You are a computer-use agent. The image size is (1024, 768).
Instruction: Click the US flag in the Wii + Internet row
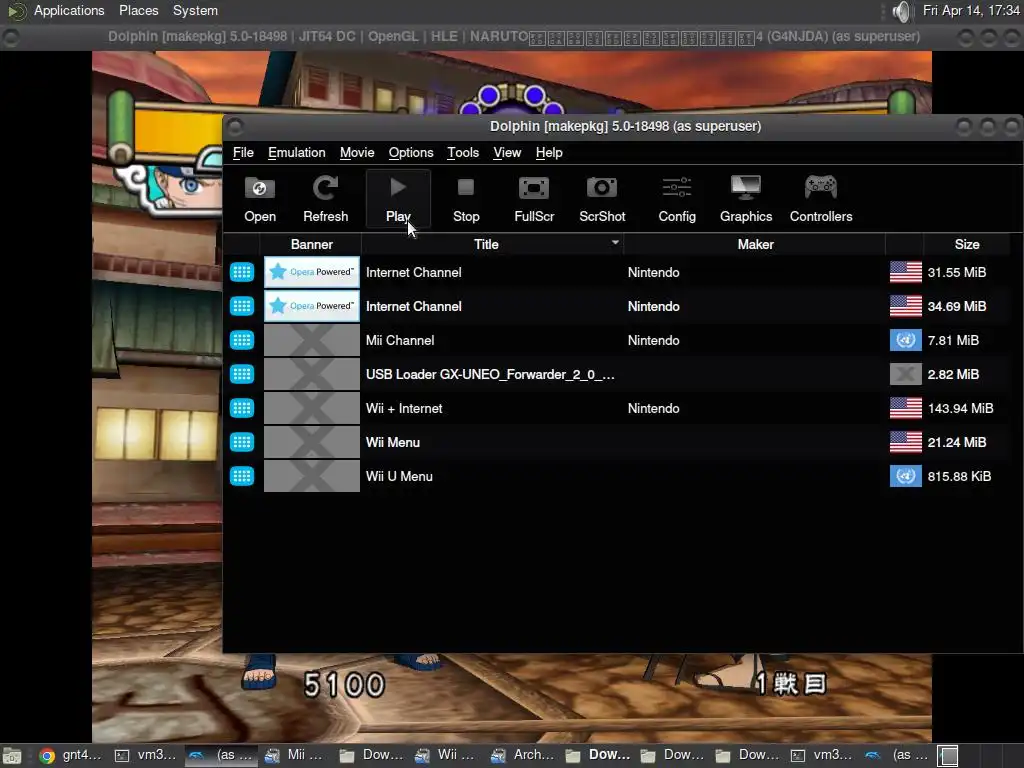[906, 408]
